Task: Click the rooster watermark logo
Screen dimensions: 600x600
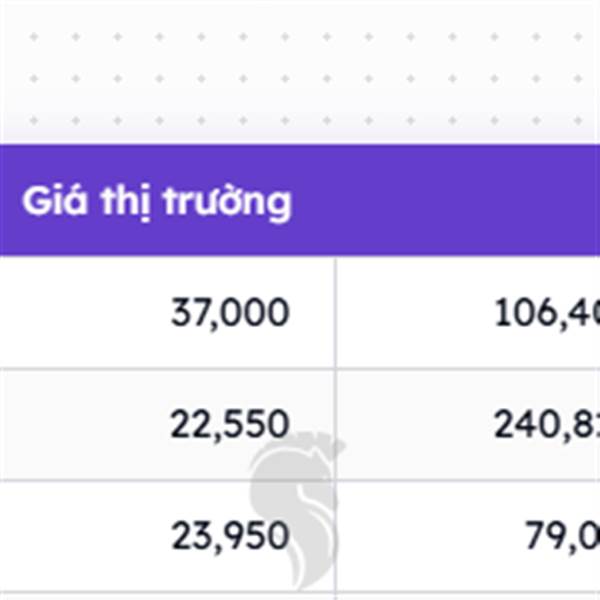Action: click(295, 511)
